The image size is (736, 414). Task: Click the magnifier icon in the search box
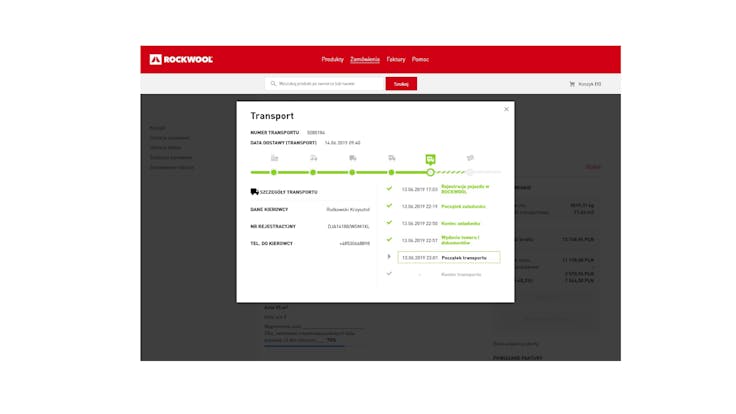pos(273,84)
